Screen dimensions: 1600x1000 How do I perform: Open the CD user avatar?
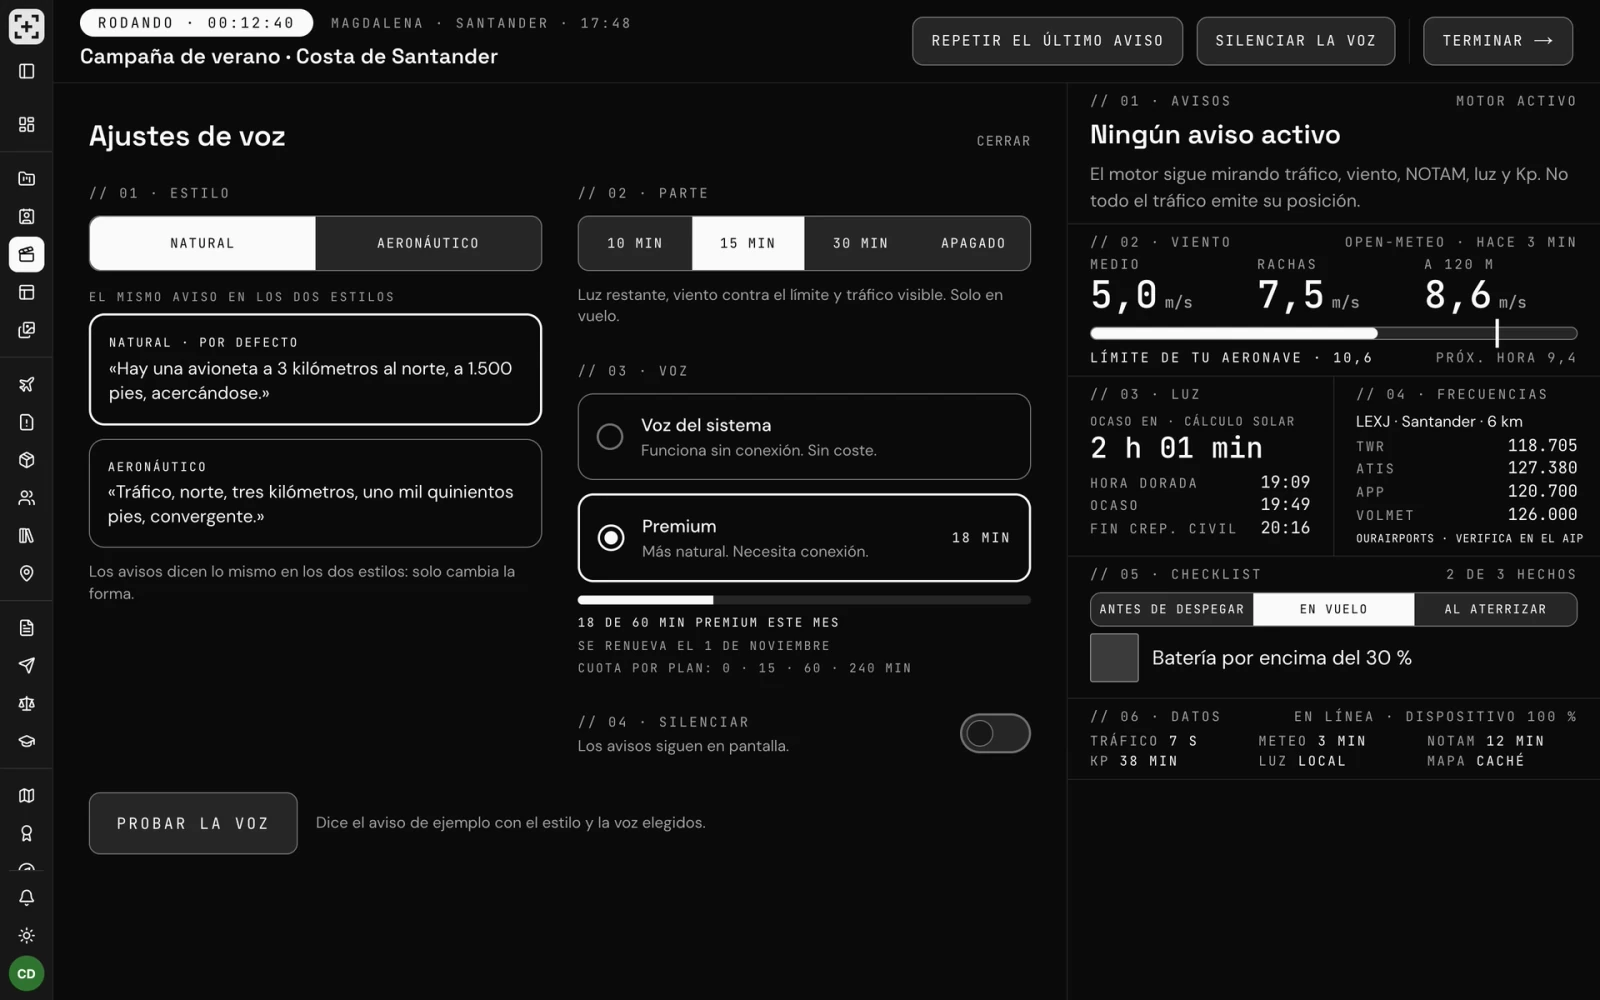(27, 974)
